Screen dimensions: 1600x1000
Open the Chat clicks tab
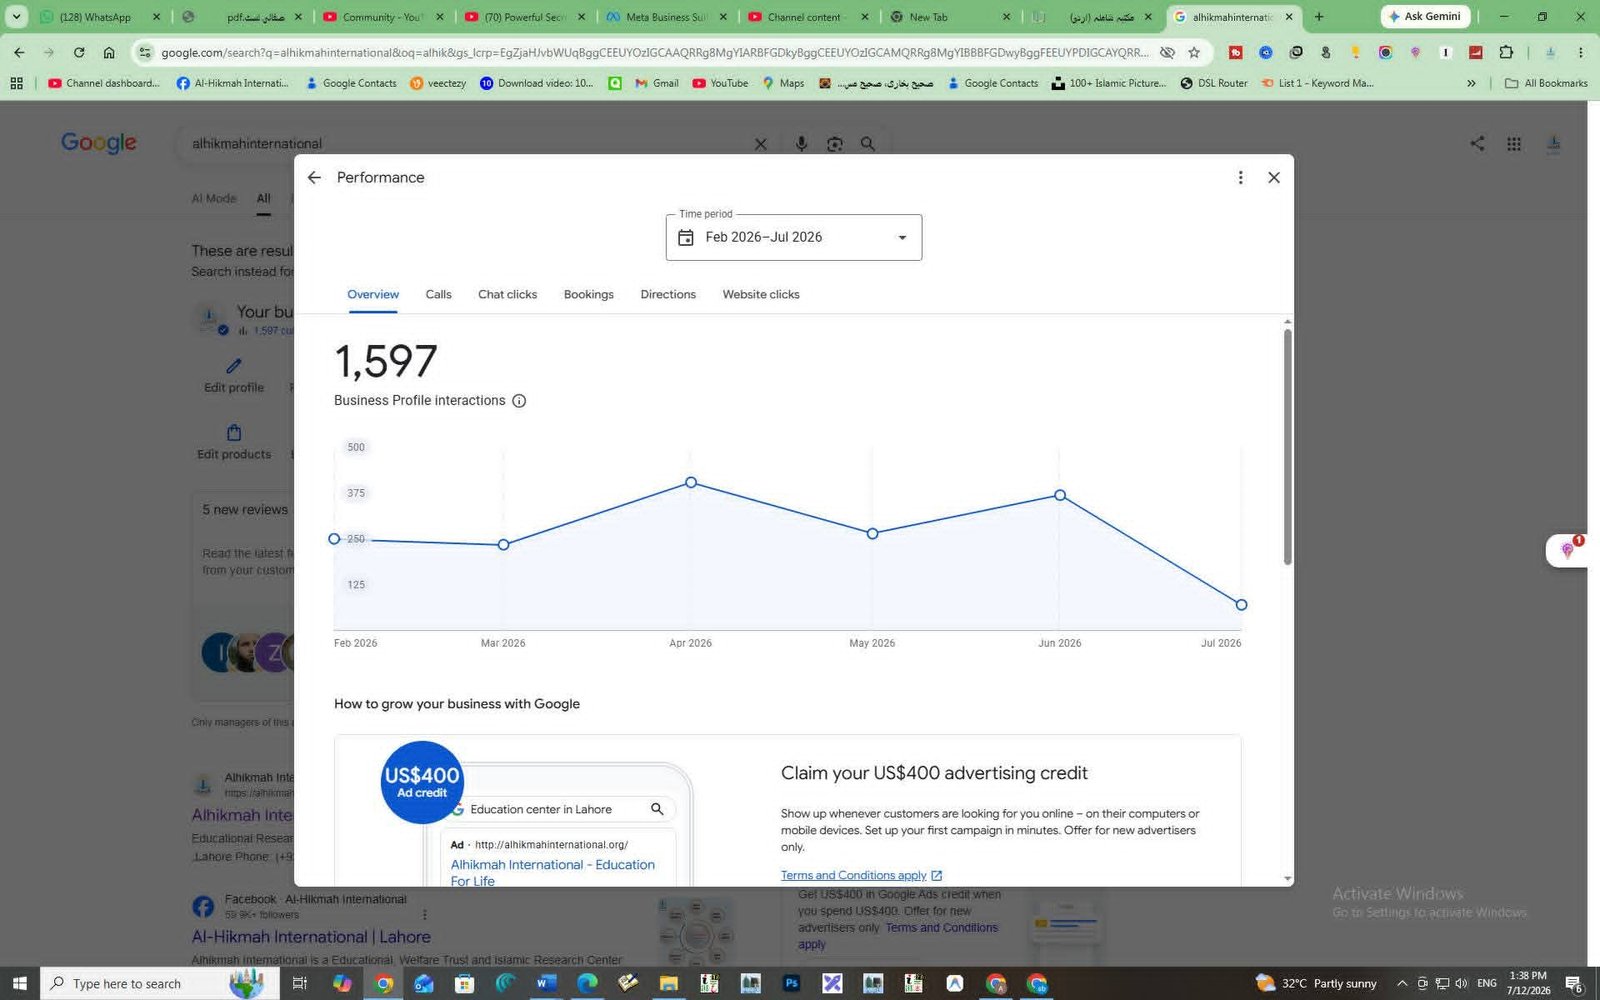[x=507, y=294]
